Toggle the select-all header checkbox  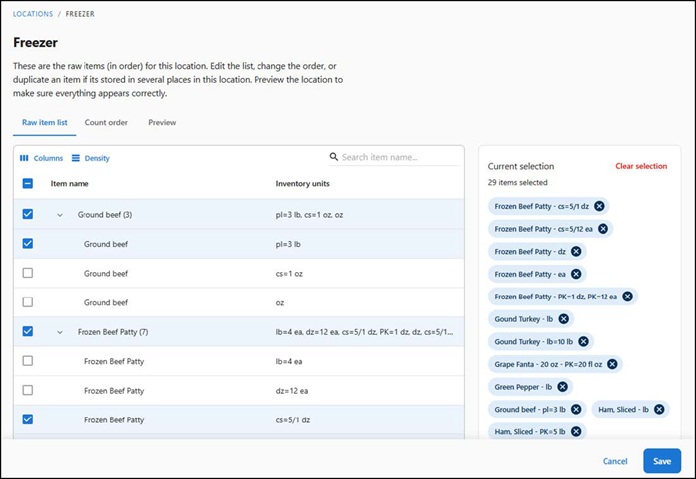click(28, 184)
